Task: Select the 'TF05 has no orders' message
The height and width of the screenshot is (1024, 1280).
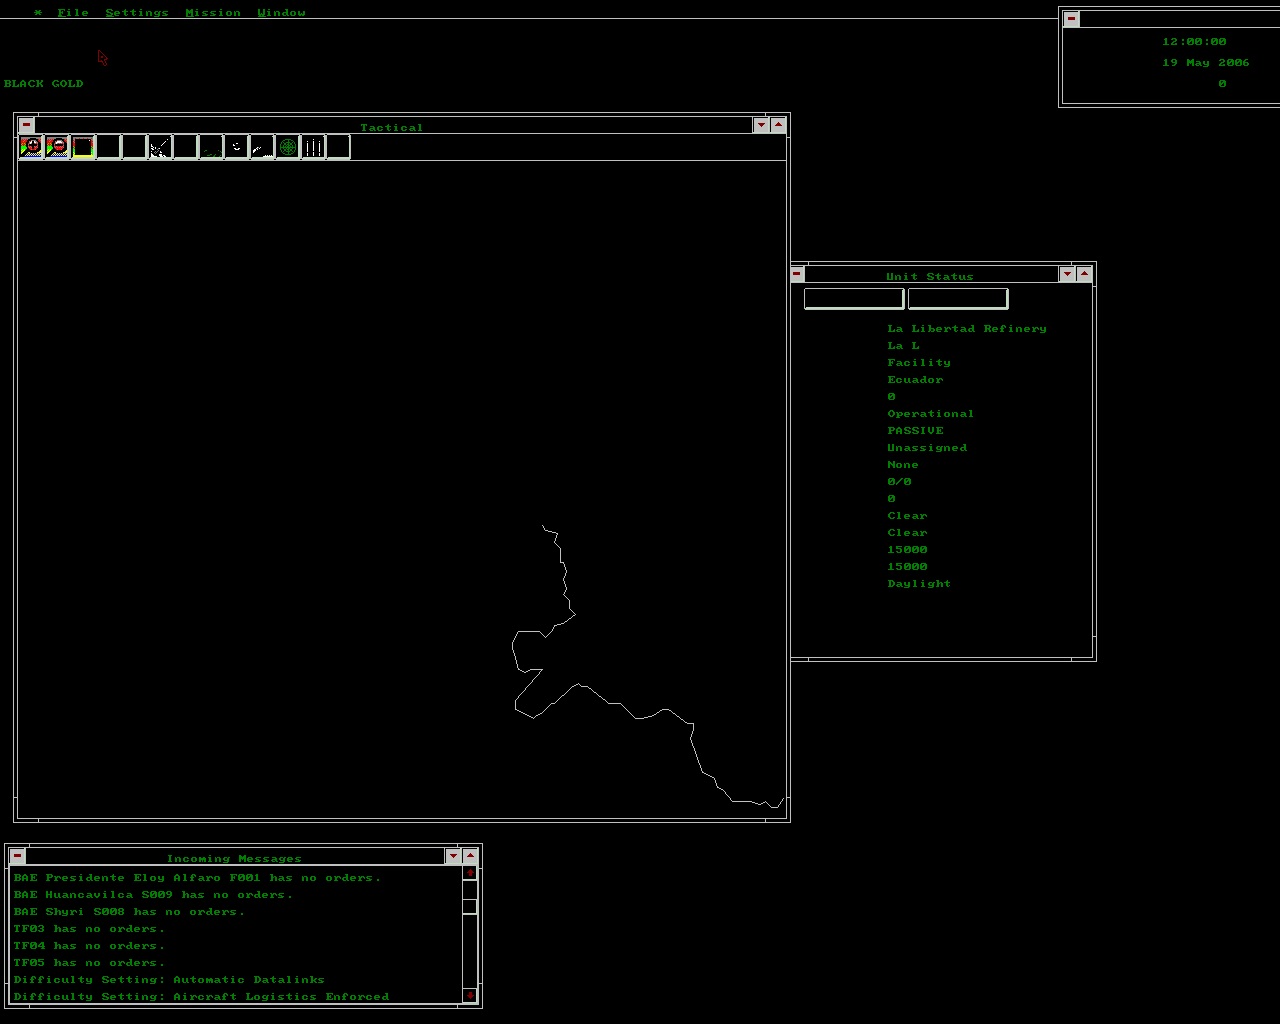Action: (x=89, y=962)
